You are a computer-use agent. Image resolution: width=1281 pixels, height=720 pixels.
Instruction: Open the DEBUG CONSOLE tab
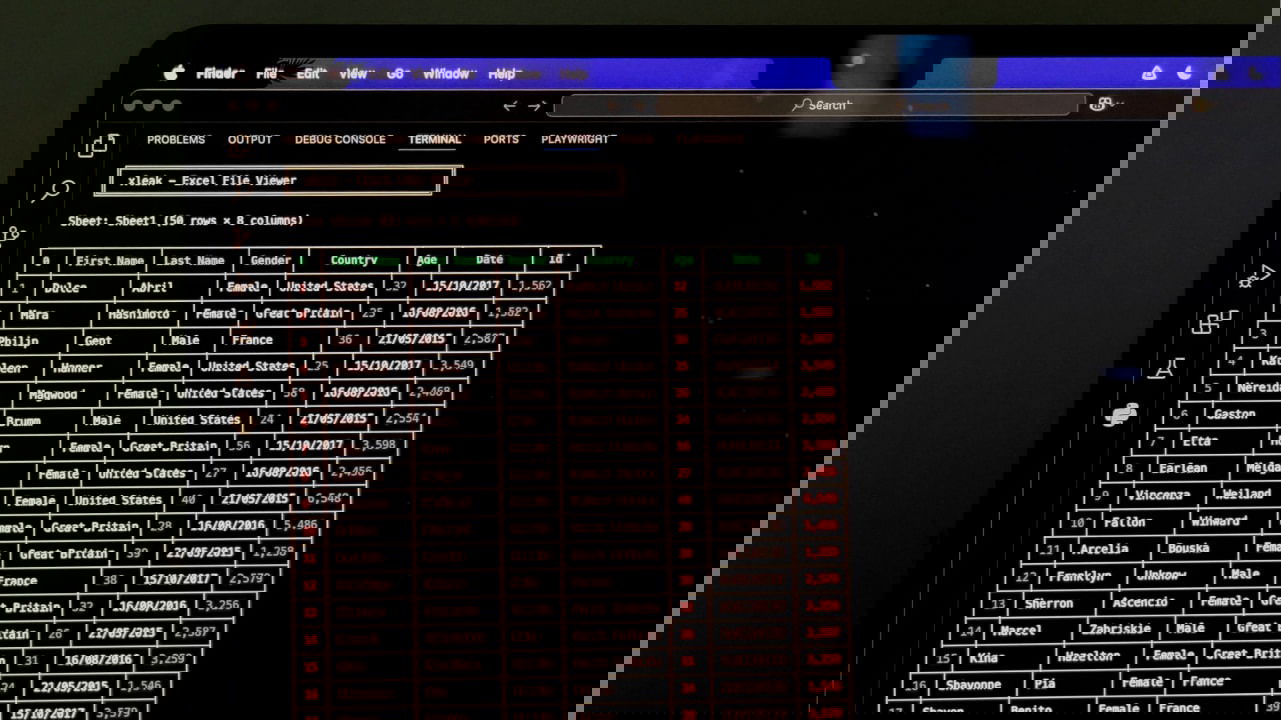click(340, 140)
